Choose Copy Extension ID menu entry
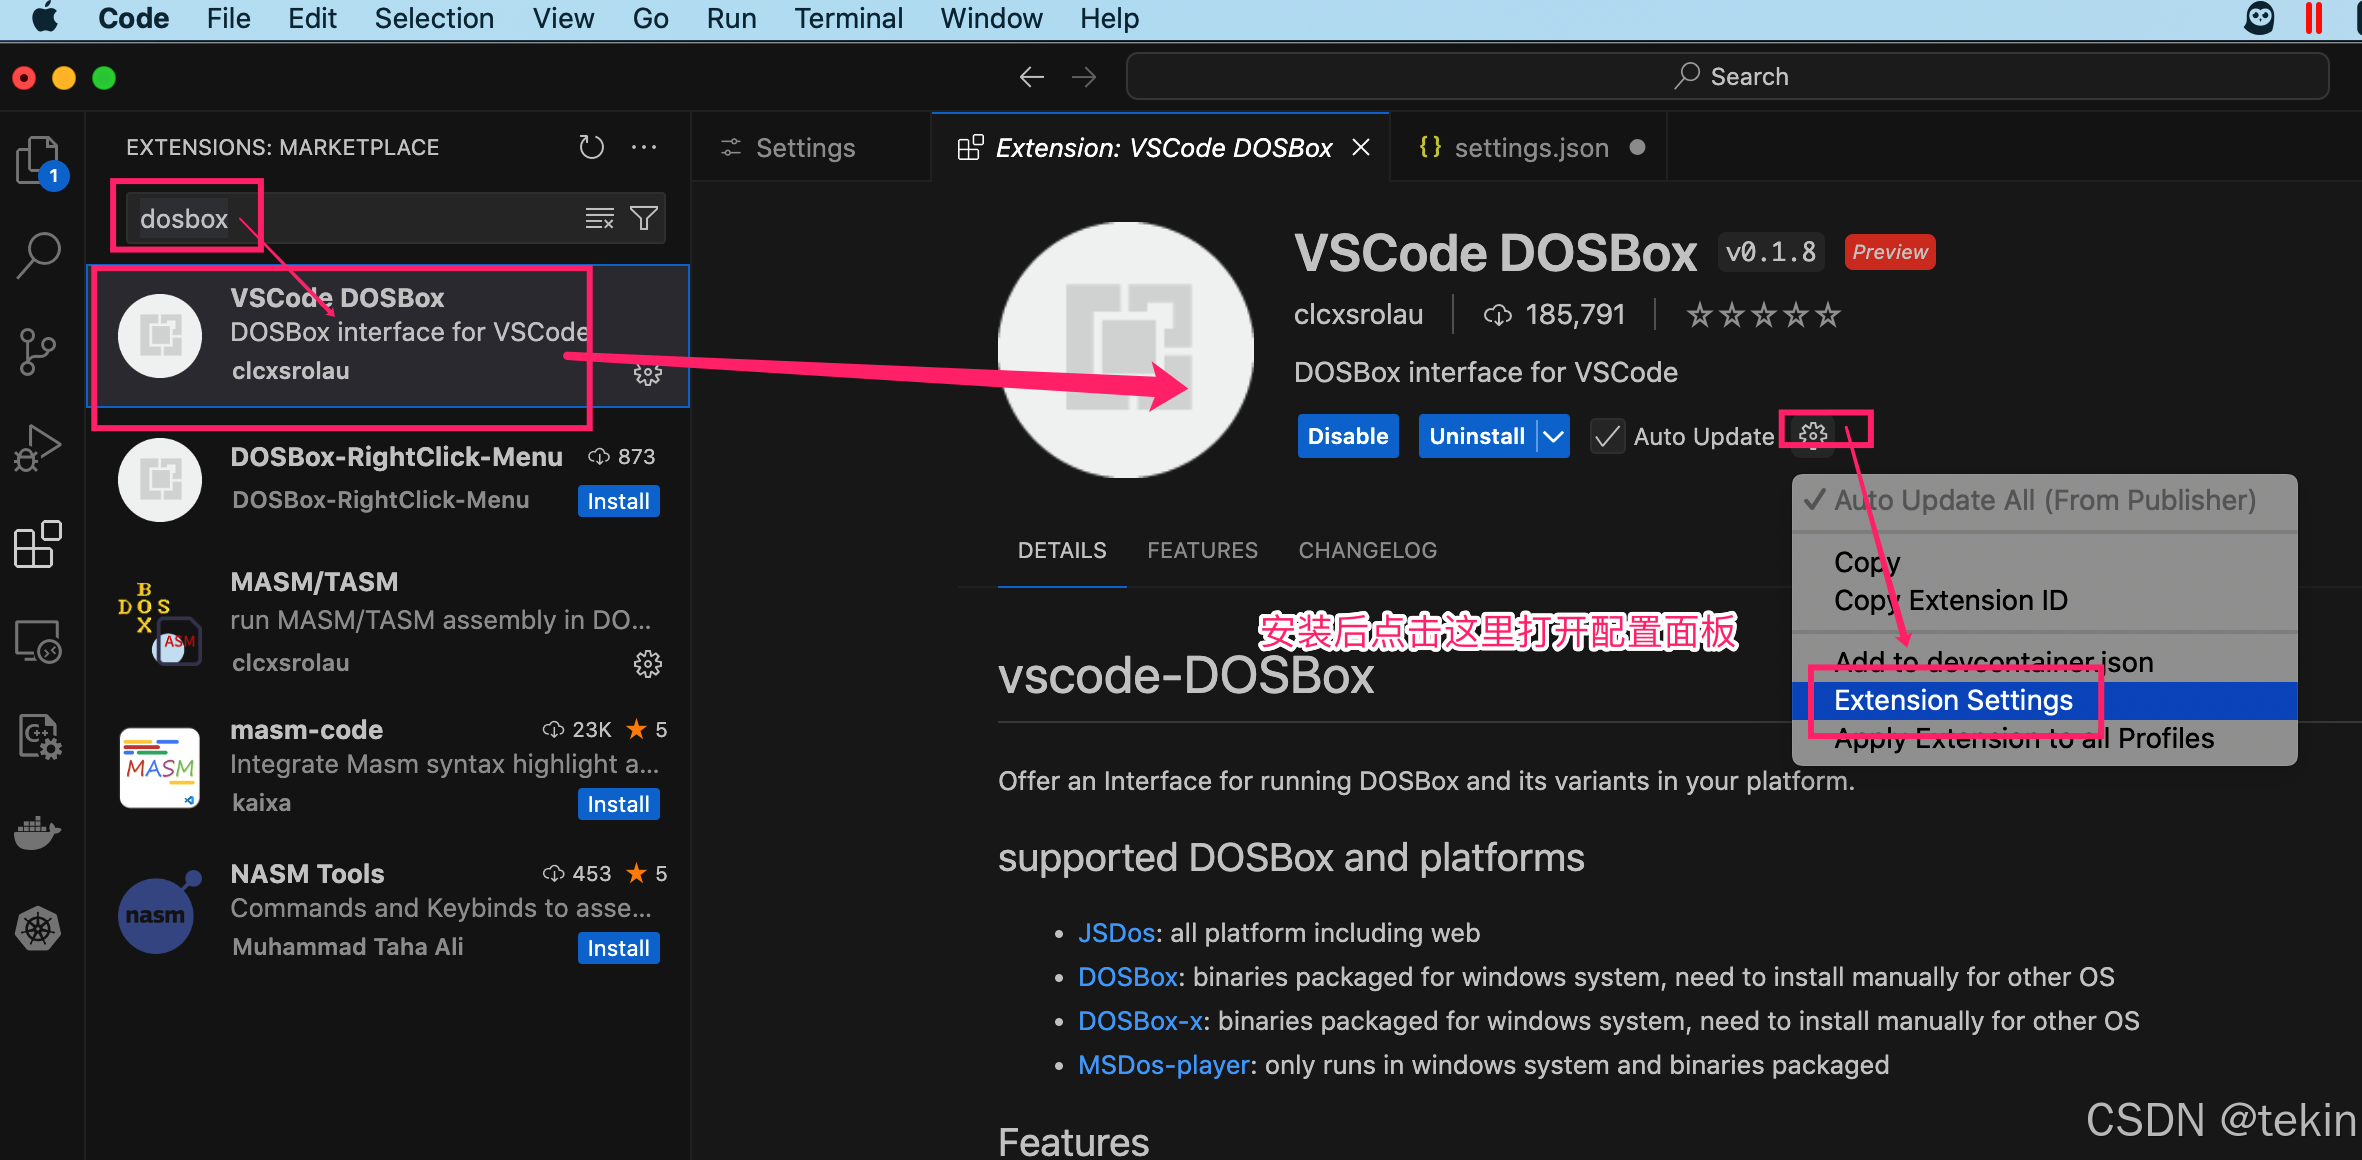 tap(2044, 600)
